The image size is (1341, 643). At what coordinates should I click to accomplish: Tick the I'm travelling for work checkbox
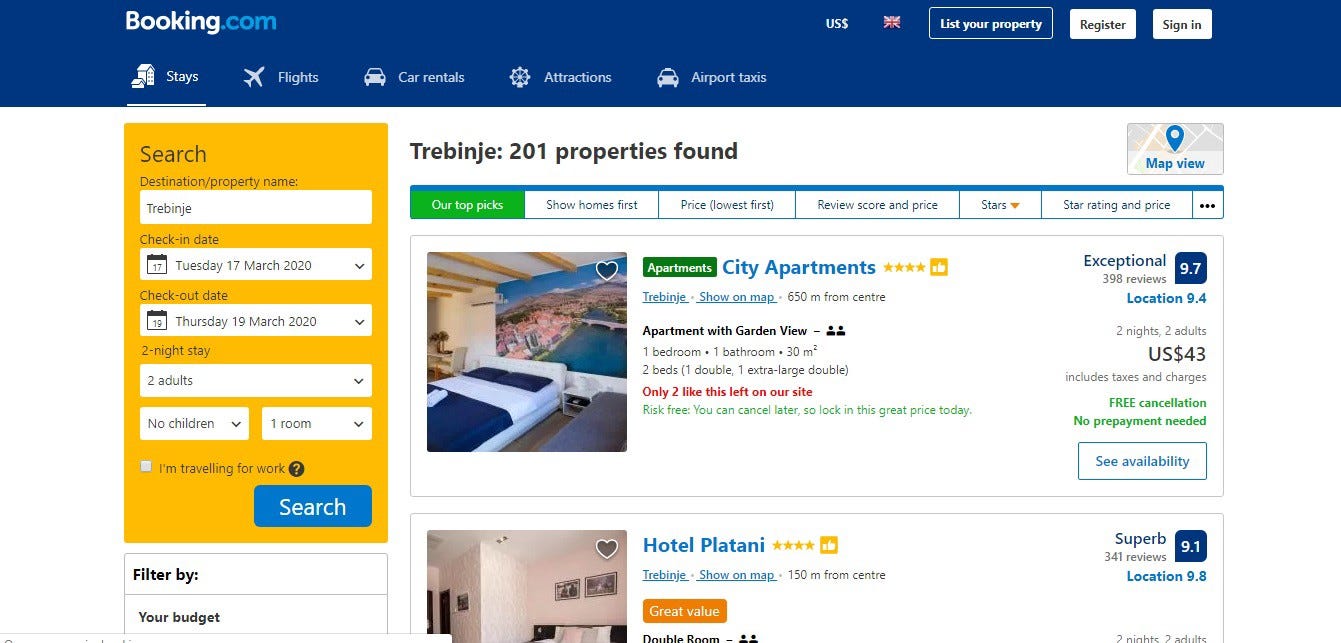[x=146, y=467]
